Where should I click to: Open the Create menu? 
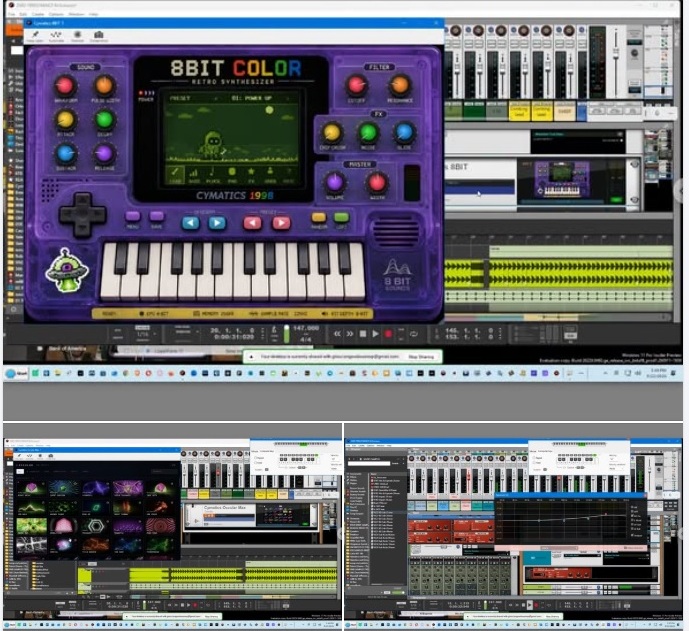[x=38, y=14]
